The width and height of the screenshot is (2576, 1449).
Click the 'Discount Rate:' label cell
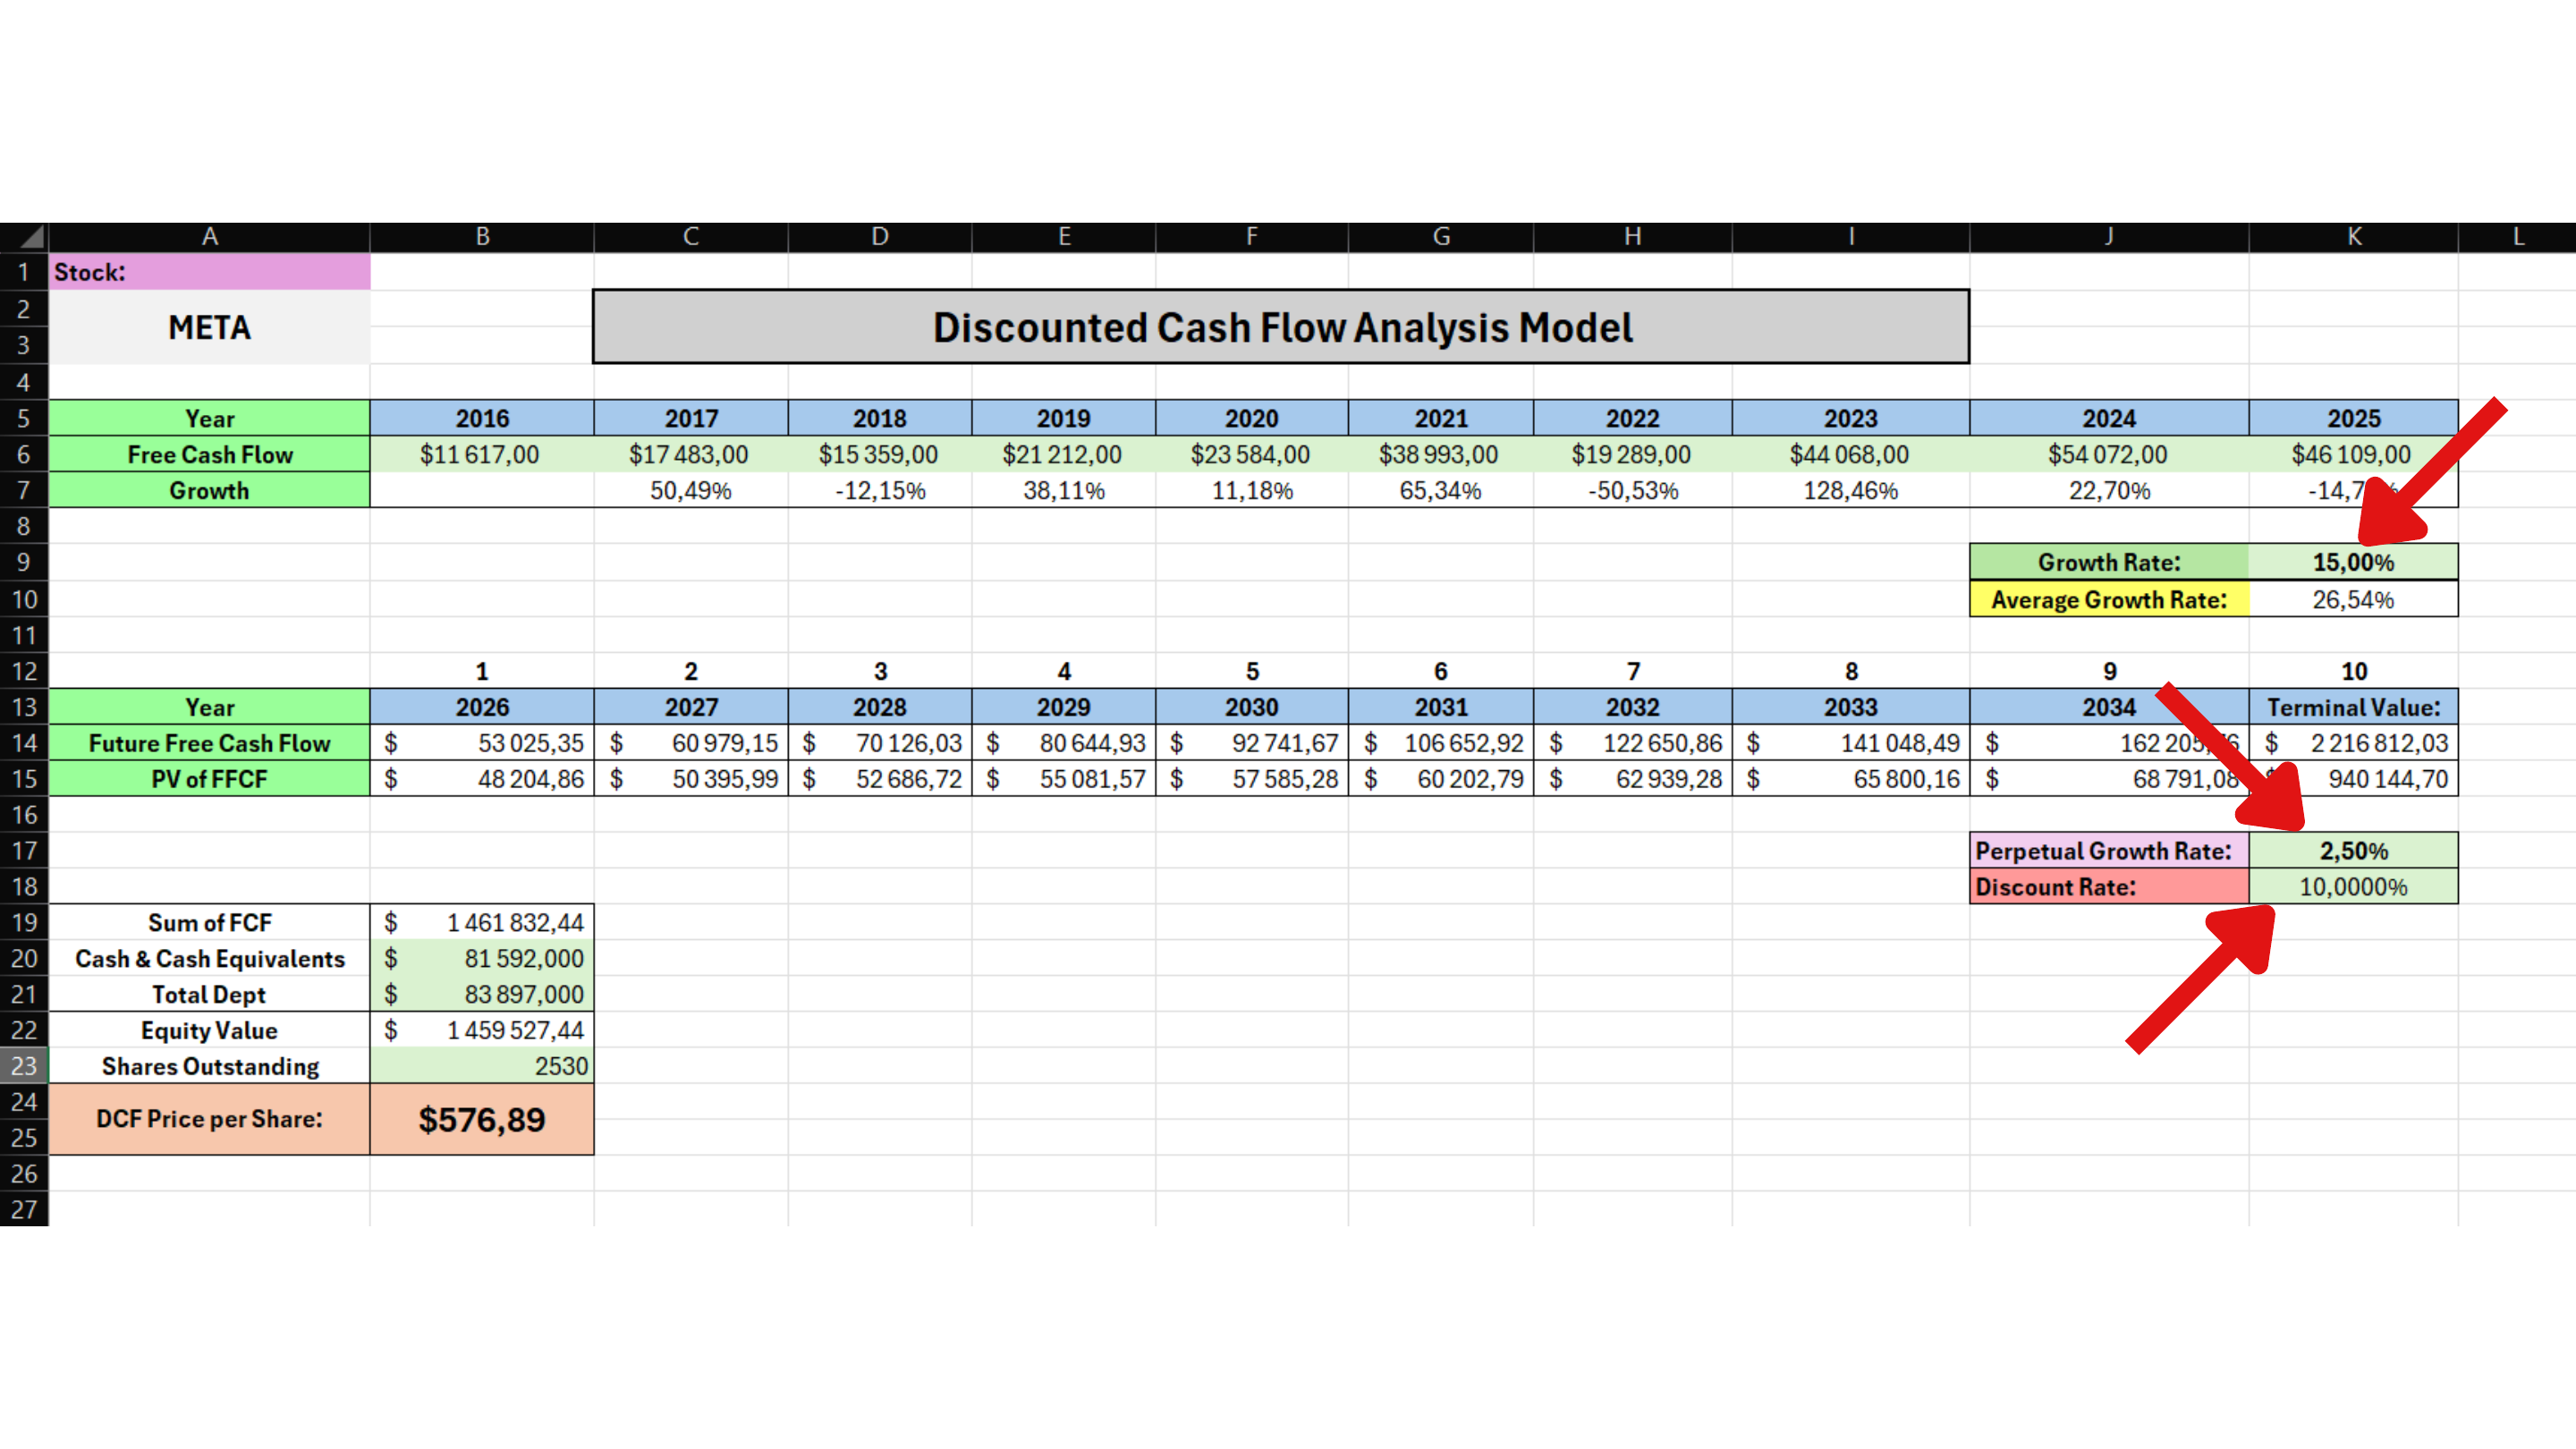2109,887
